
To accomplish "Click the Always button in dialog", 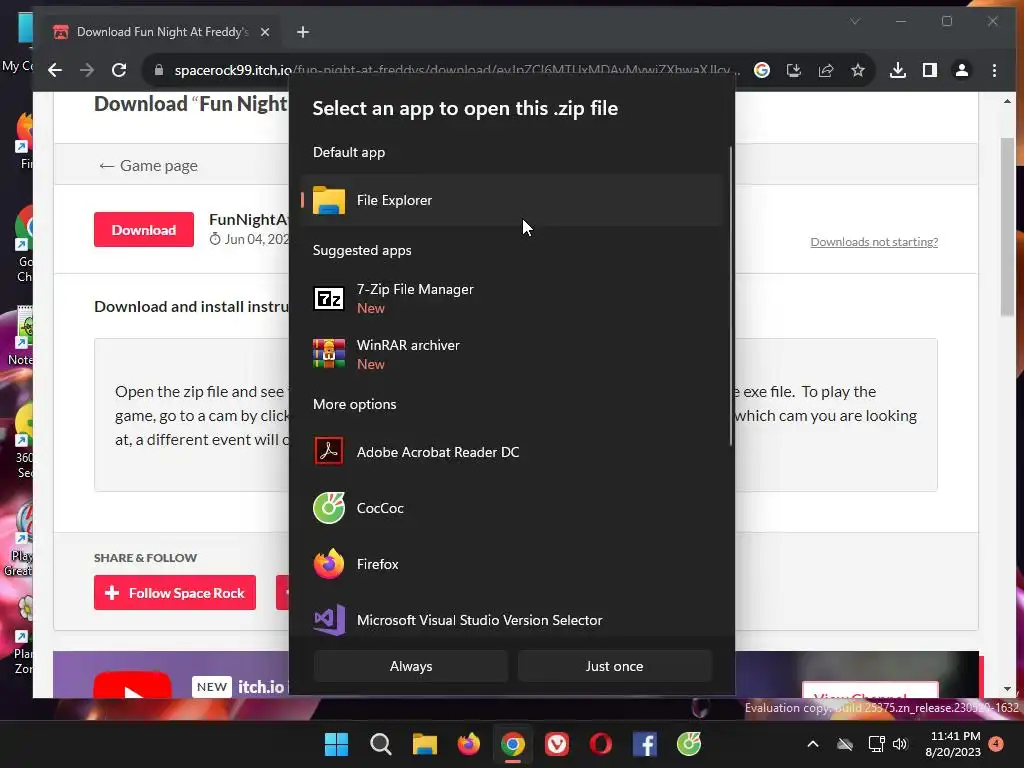I will (x=411, y=666).
